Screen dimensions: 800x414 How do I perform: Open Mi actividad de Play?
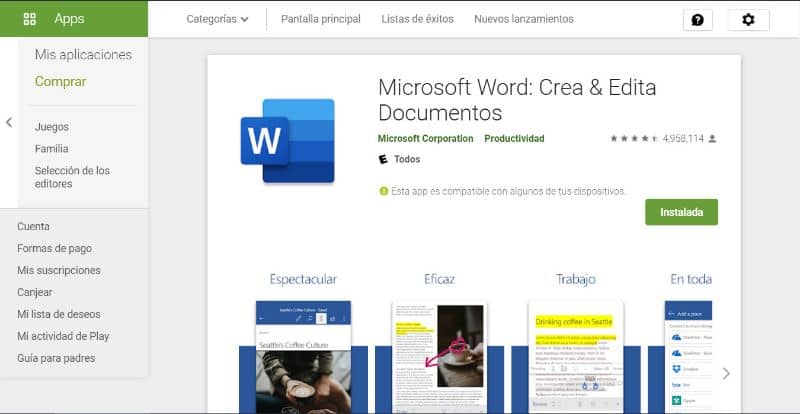coord(63,336)
